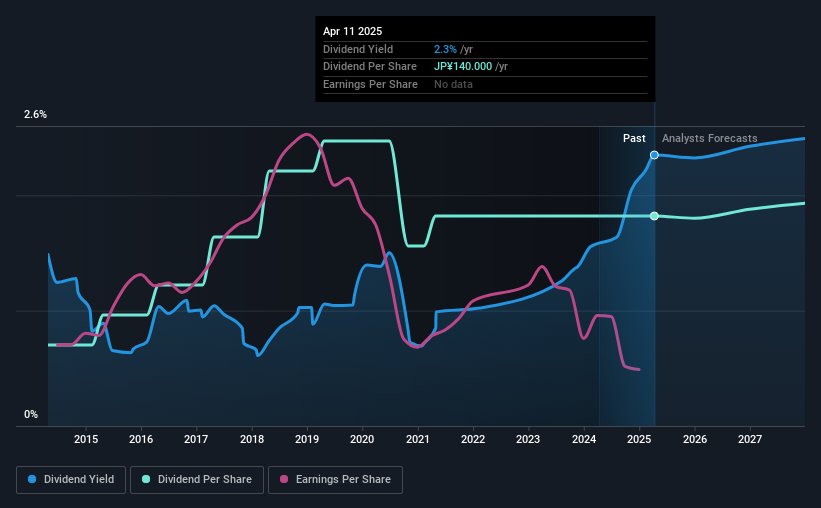
Task: Toggle the Dividend Per Share legend button
Action: click(197, 480)
